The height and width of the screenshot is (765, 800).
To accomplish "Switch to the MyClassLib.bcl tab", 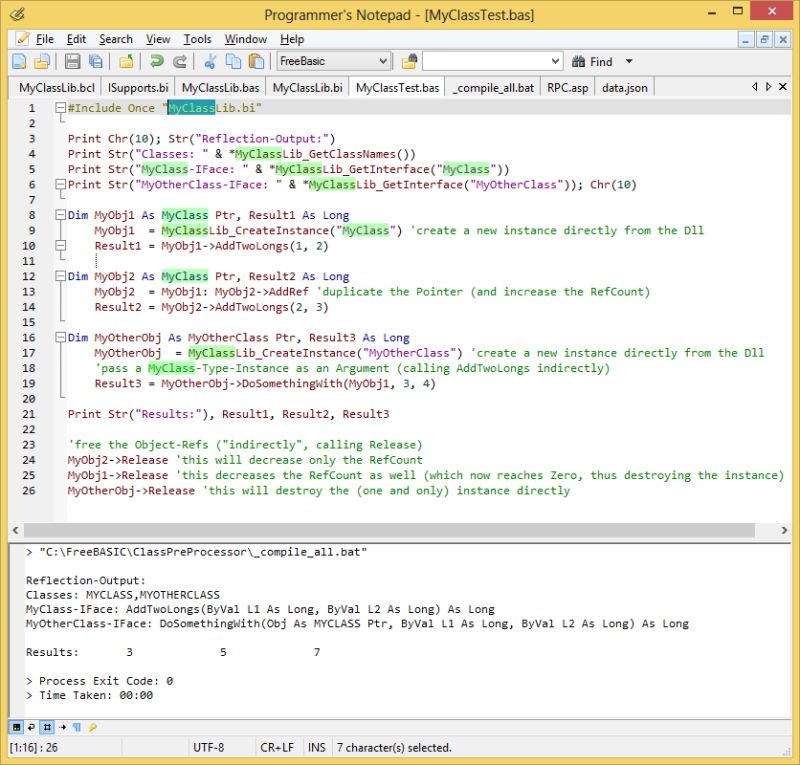I will coord(57,88).
